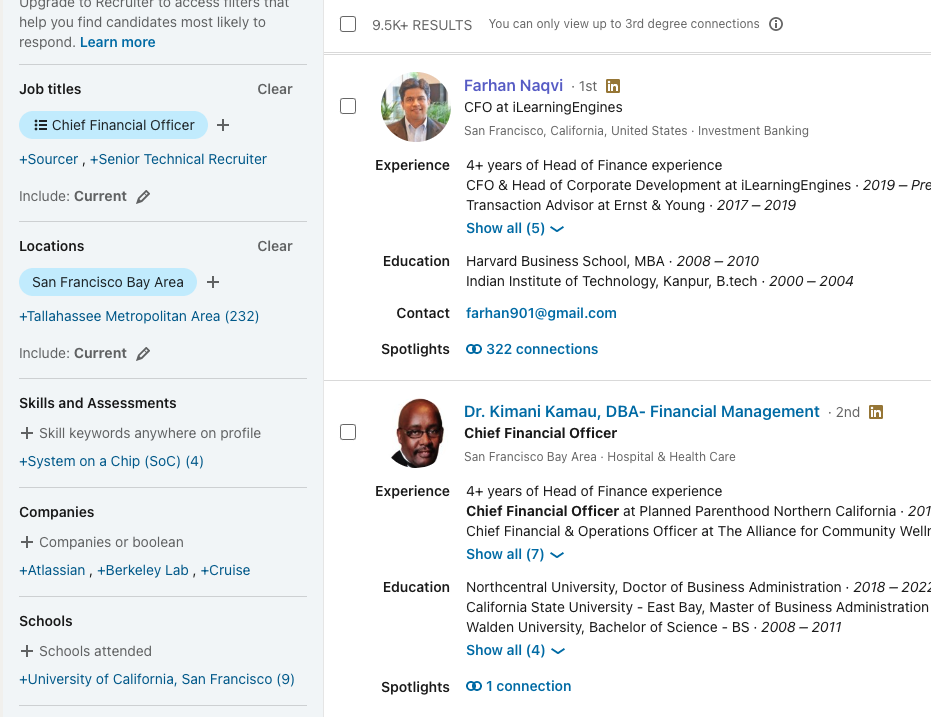Open the info icon about 3rd degree connections

(776, 24)
